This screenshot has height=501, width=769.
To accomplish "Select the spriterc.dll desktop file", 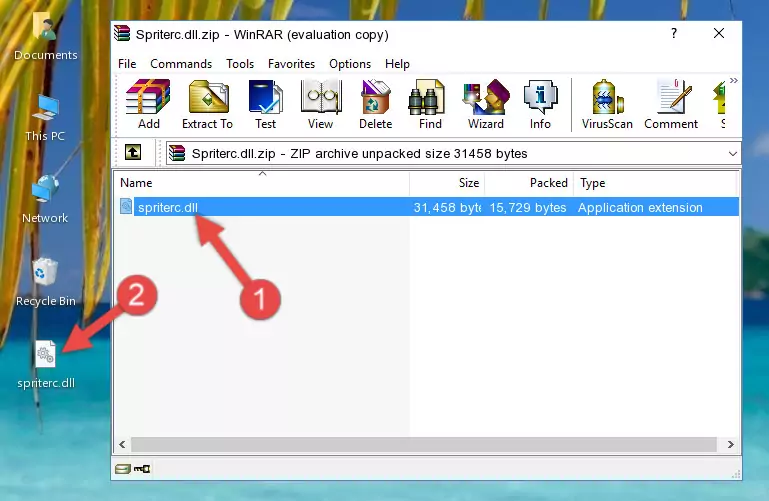I will 46,365.
